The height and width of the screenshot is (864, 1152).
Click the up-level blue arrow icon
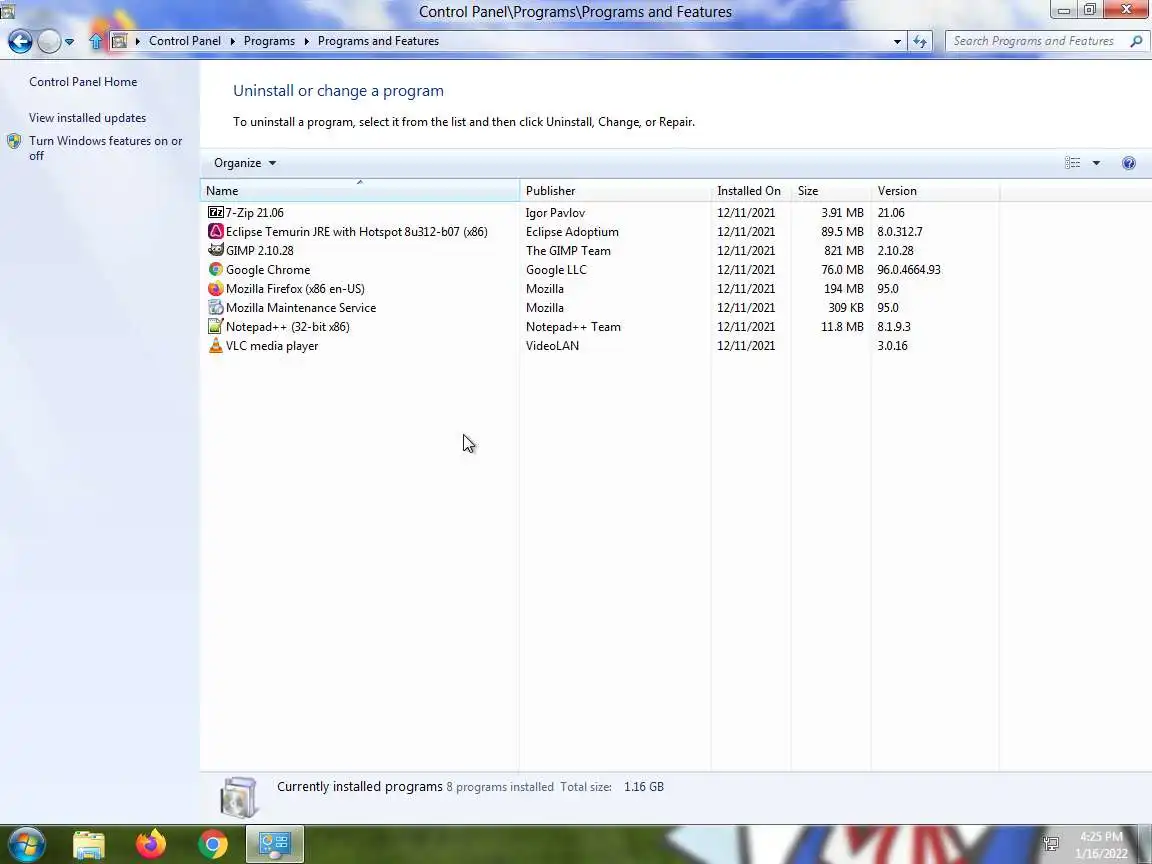click(x=96, y=41)
